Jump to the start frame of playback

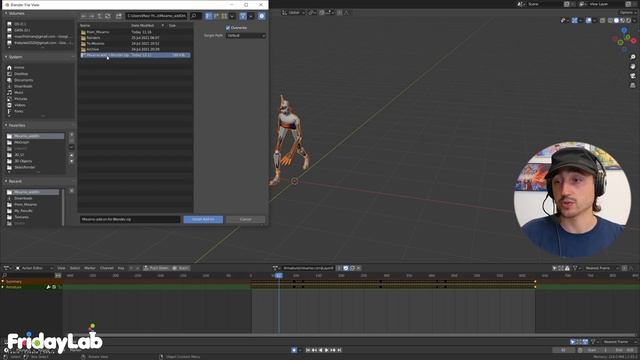point(308,350)
